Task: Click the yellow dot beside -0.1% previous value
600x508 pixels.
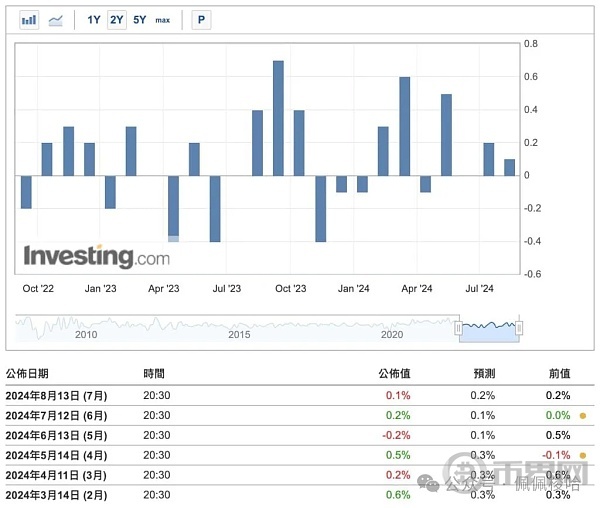Action: 582,454
